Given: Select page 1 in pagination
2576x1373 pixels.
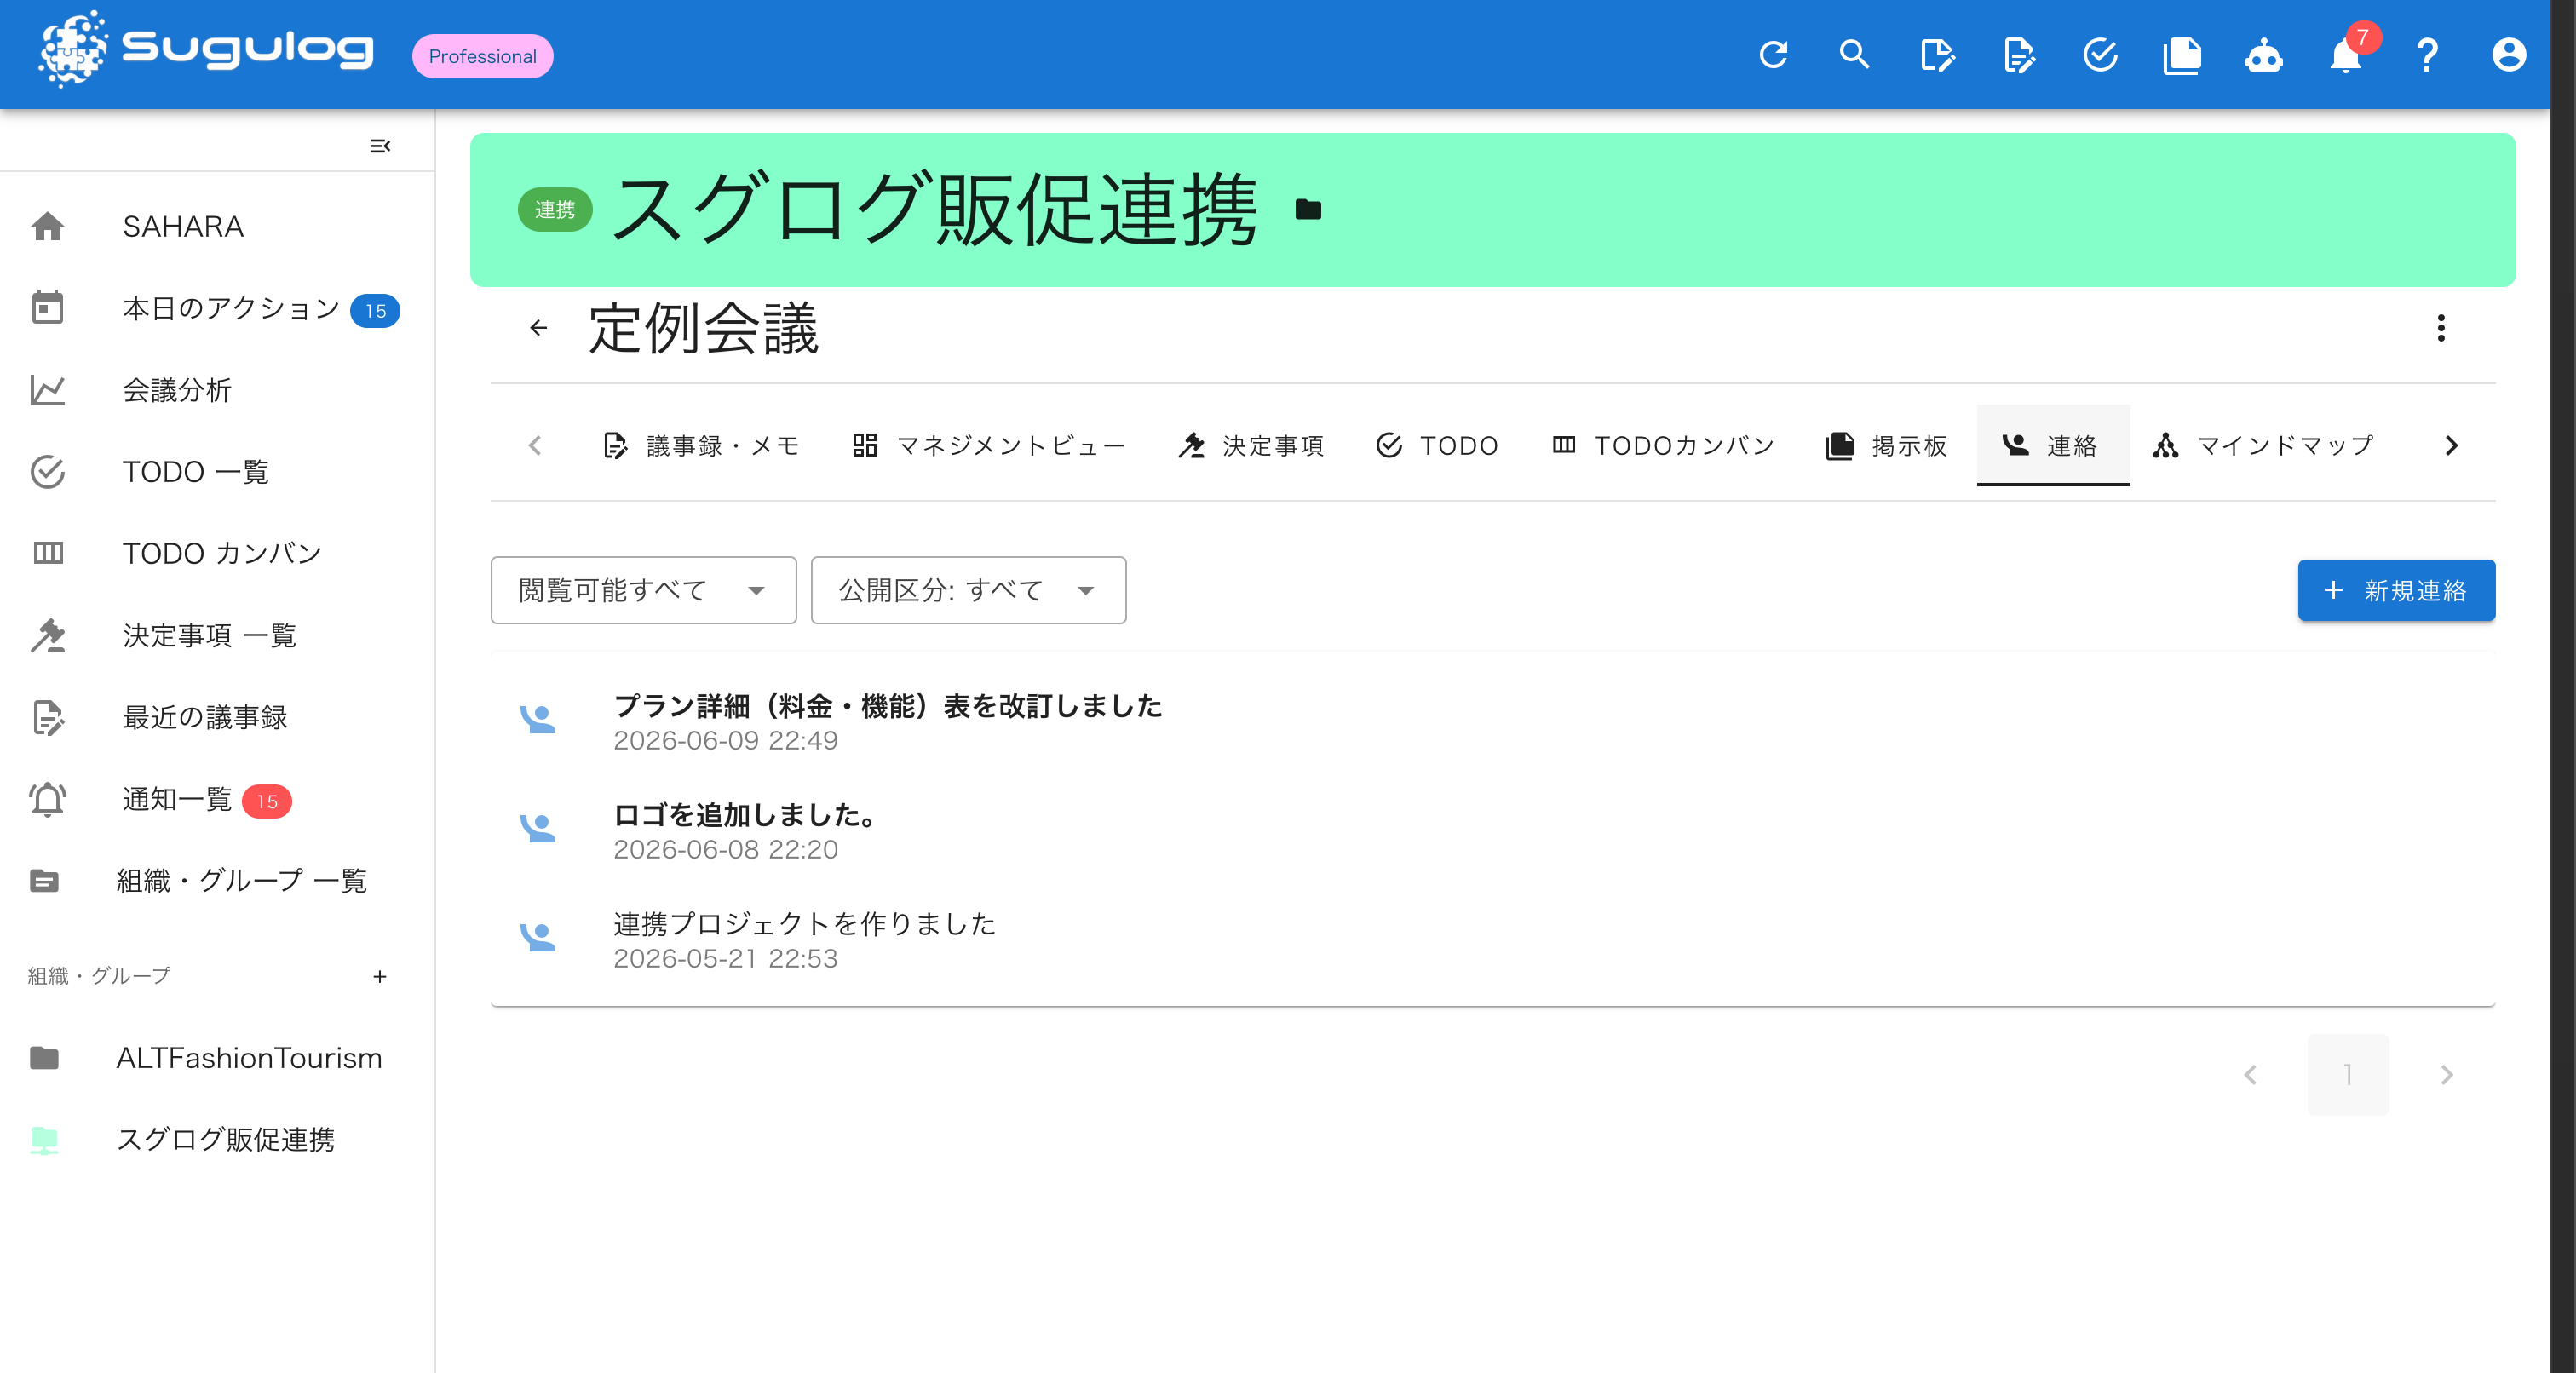Looking at the screenshot, I should [x=2348, y=1075].
